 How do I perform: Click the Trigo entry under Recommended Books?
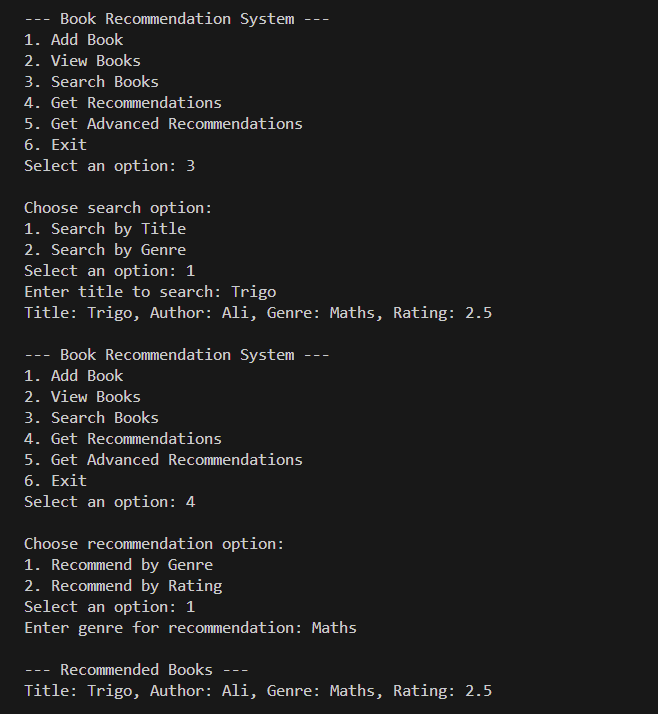pyautogui.click(x=258, y=691)
